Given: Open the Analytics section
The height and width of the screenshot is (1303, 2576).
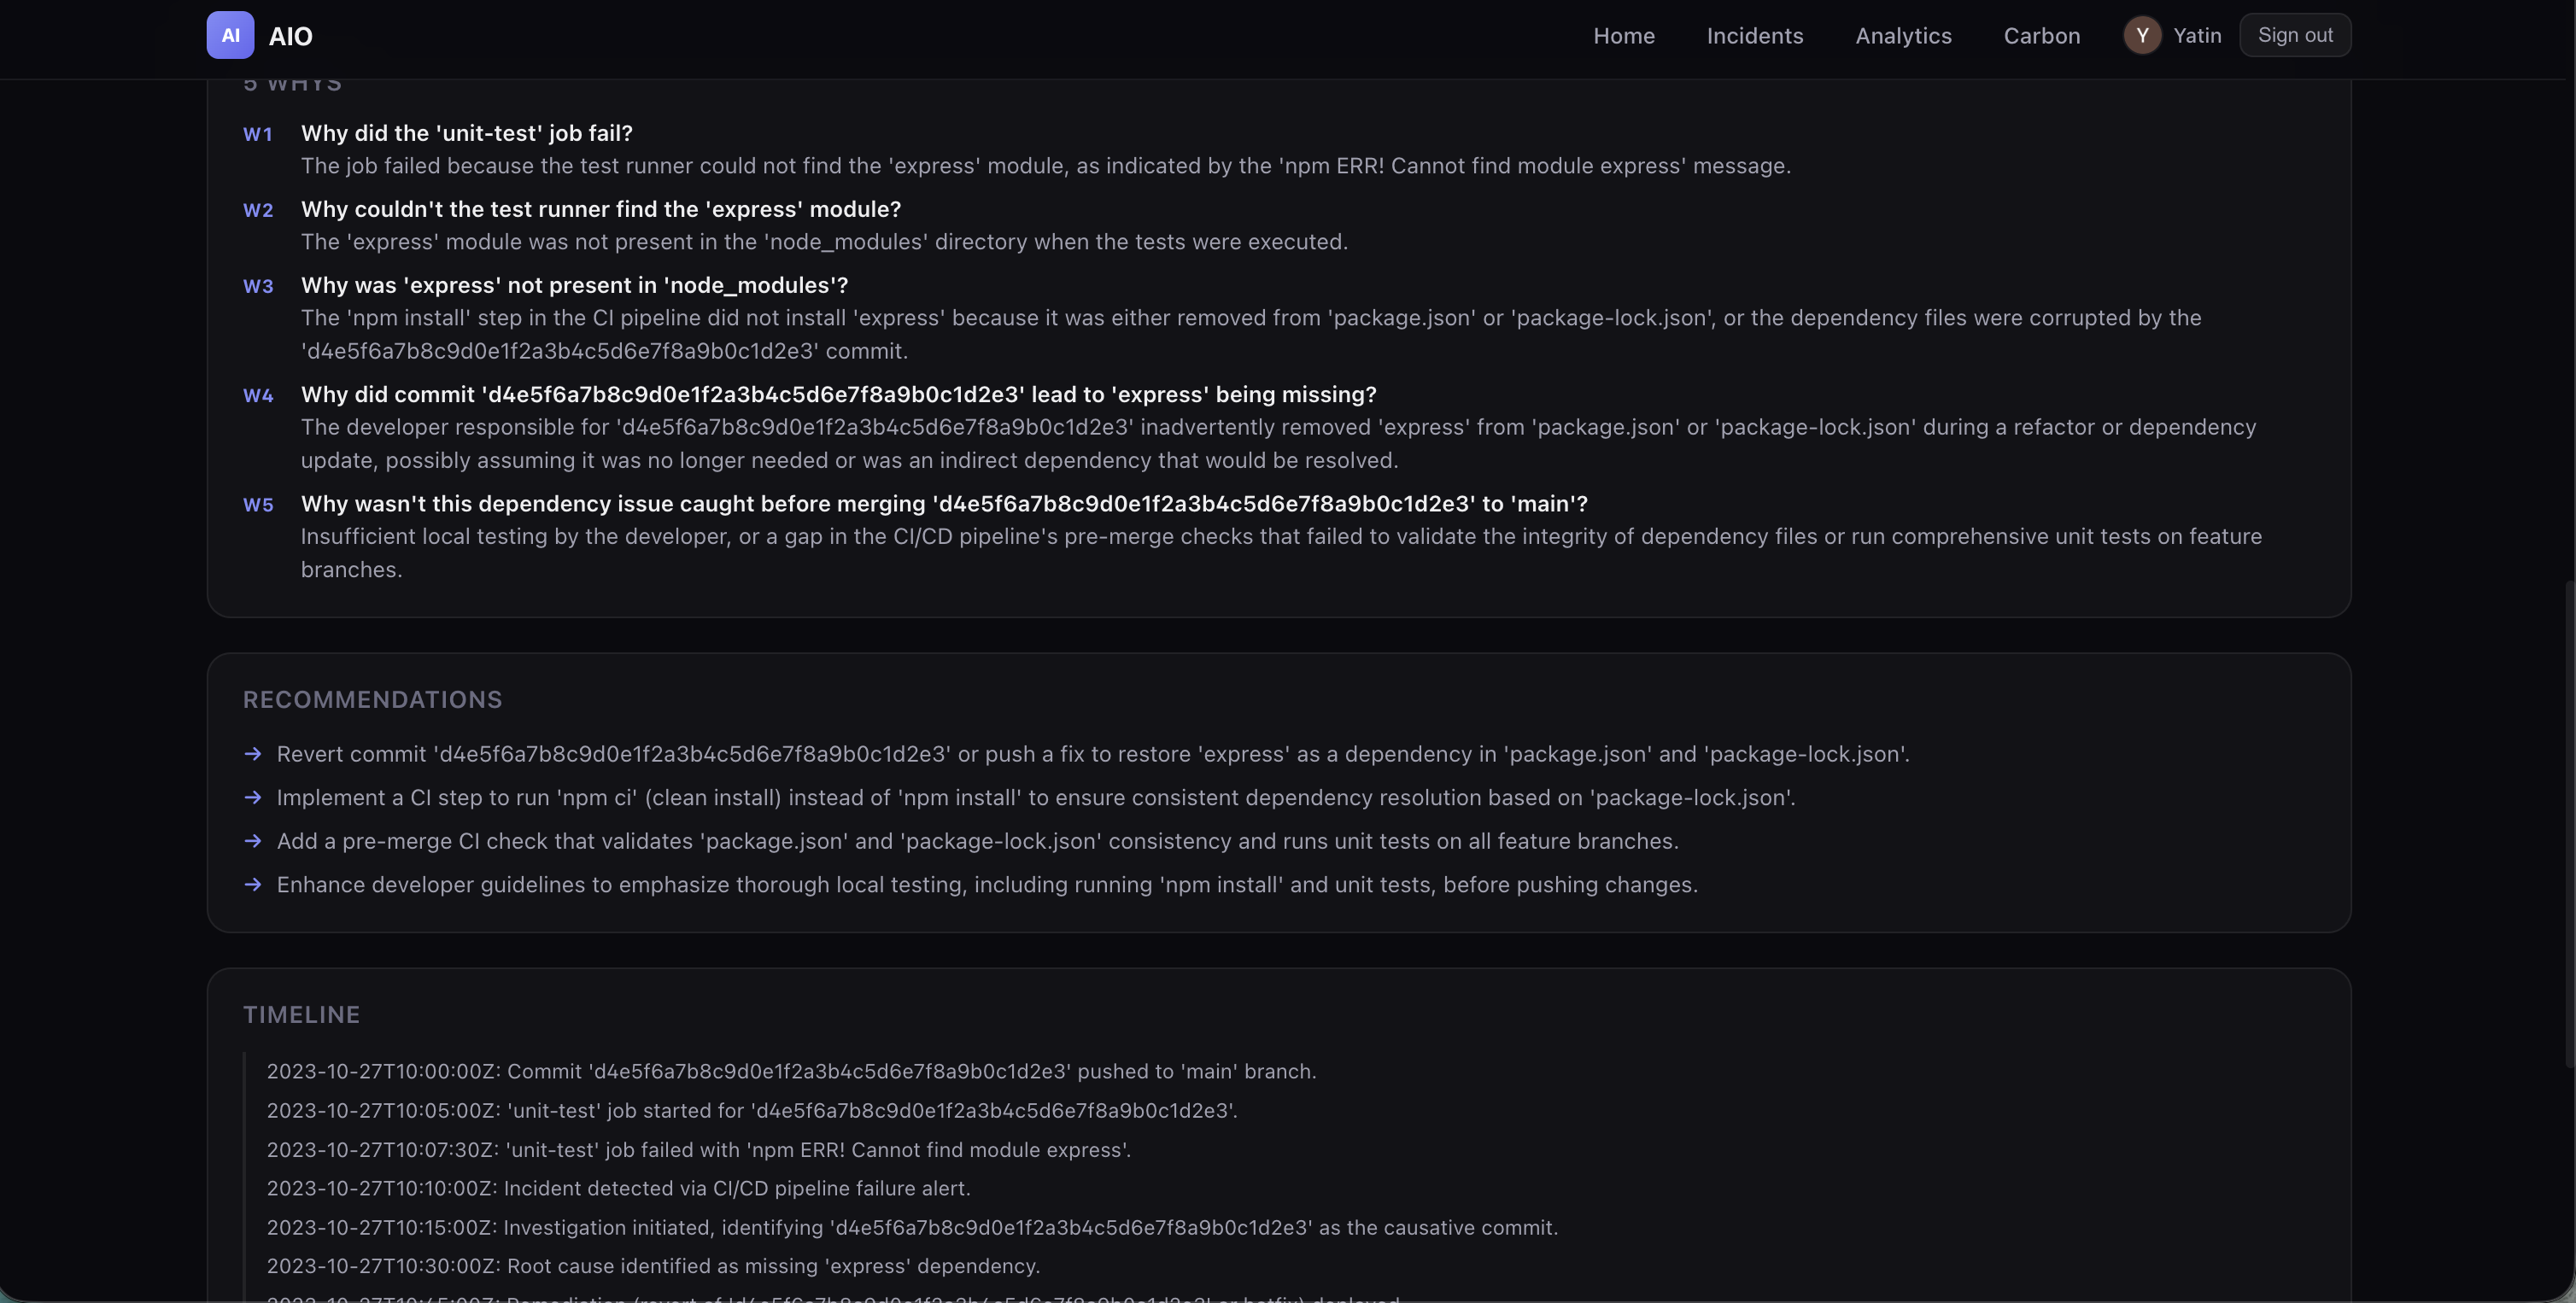Looking at the screenshot, I should (1903, 36).
